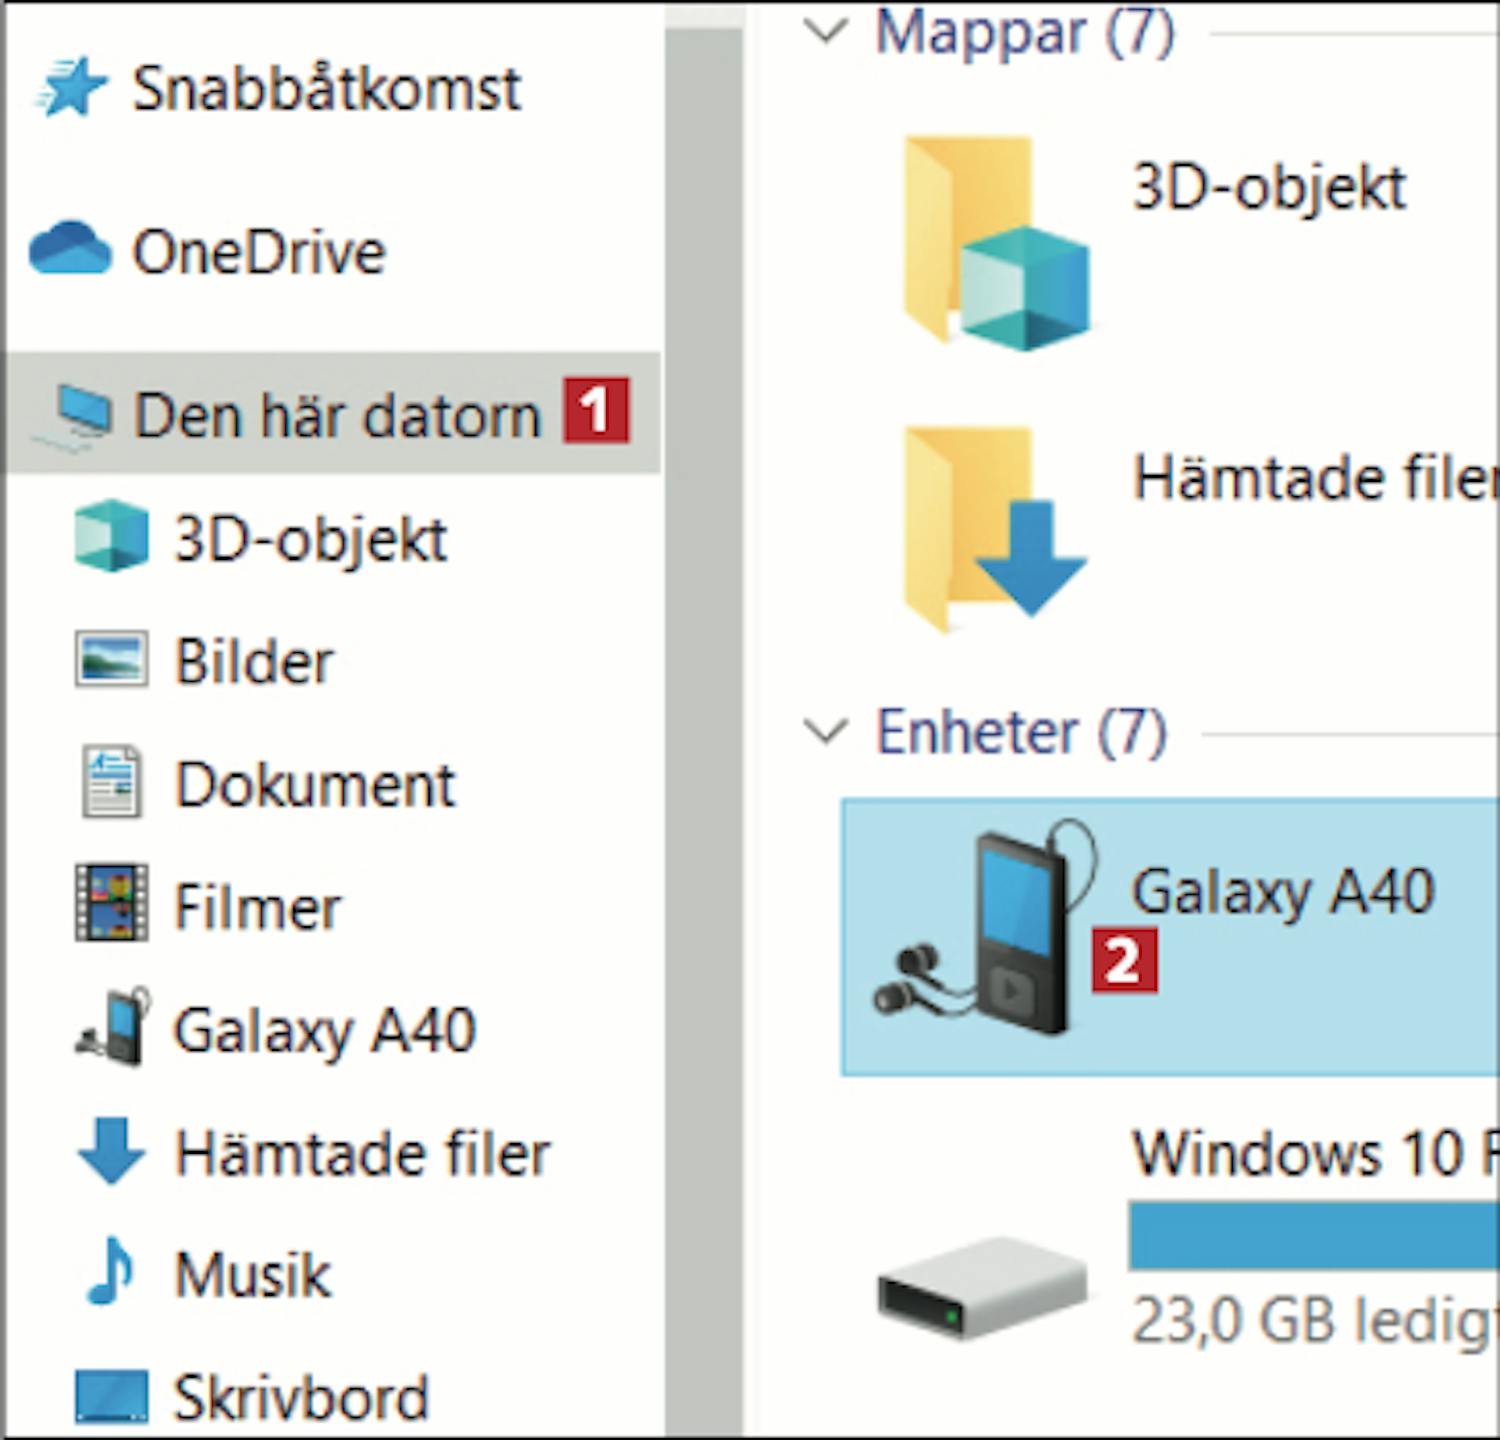Click the navigation pane vertical scrollbar
The image size is (1500, 1440).
click(x=704, y=700)
